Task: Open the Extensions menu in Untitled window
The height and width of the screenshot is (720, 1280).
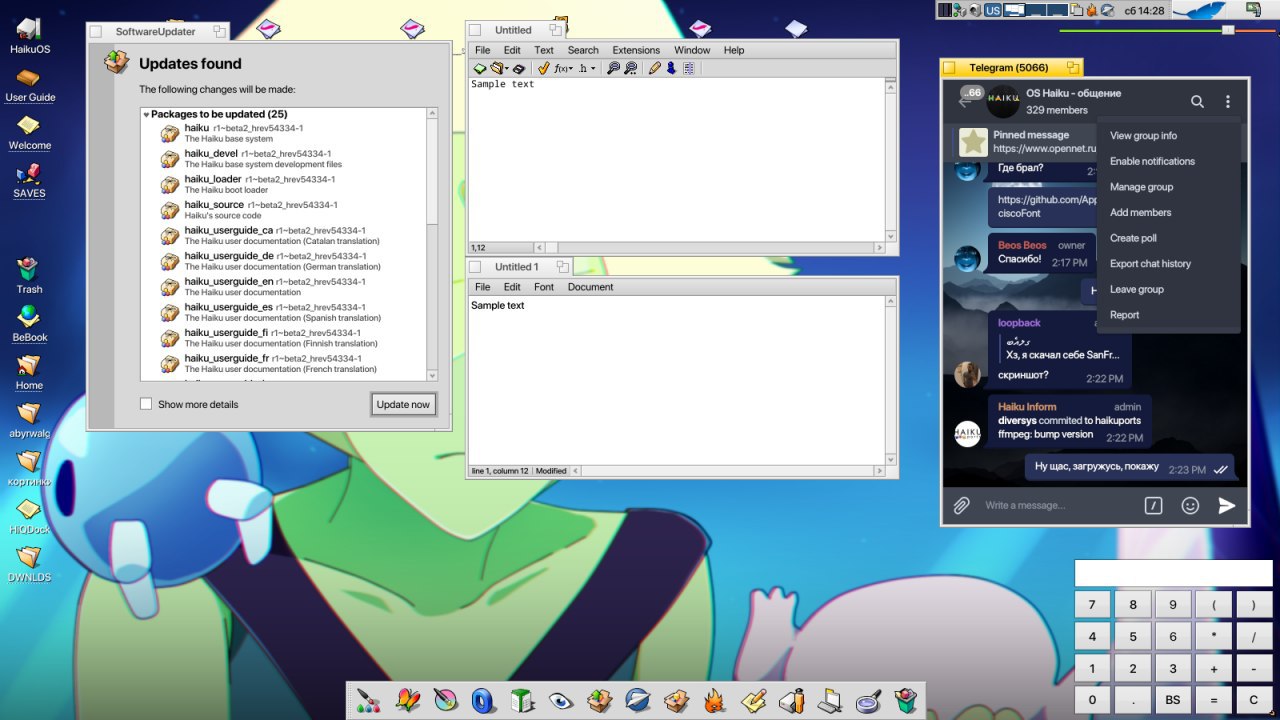Action: coord(636,50)
